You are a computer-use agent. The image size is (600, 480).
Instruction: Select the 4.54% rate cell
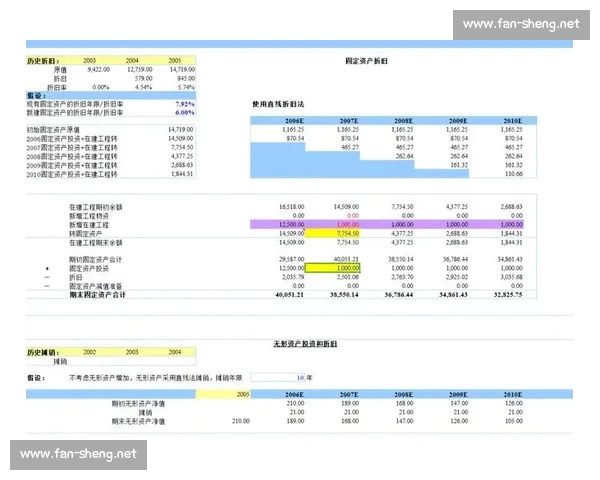tap(143, 87)
